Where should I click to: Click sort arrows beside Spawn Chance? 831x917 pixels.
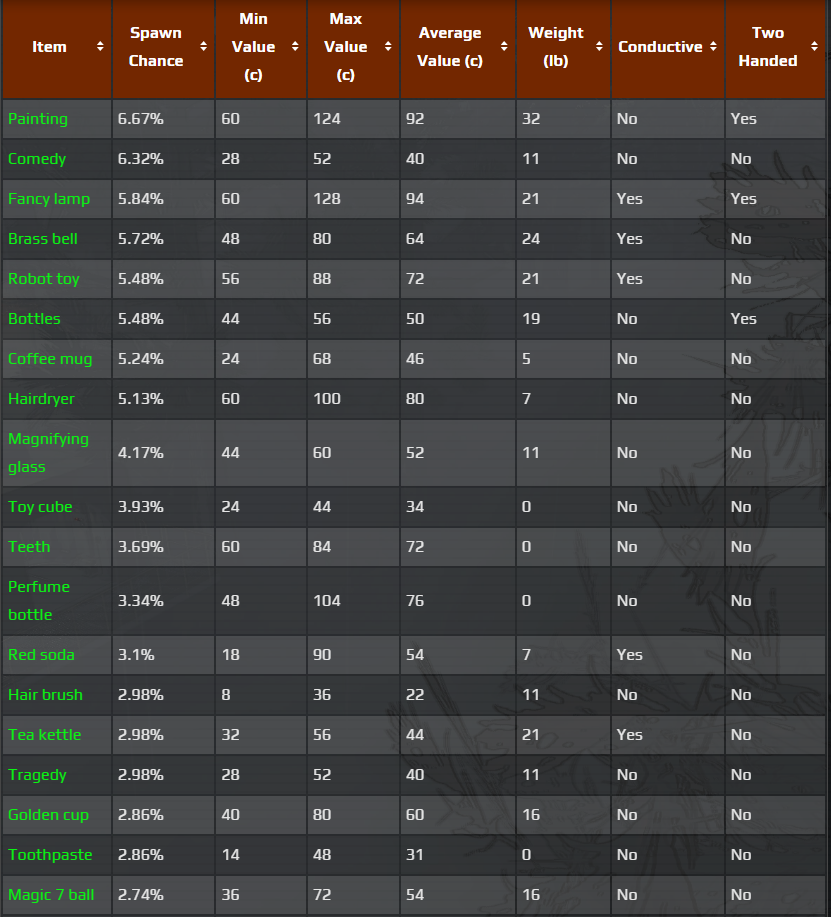pos(203,47)
